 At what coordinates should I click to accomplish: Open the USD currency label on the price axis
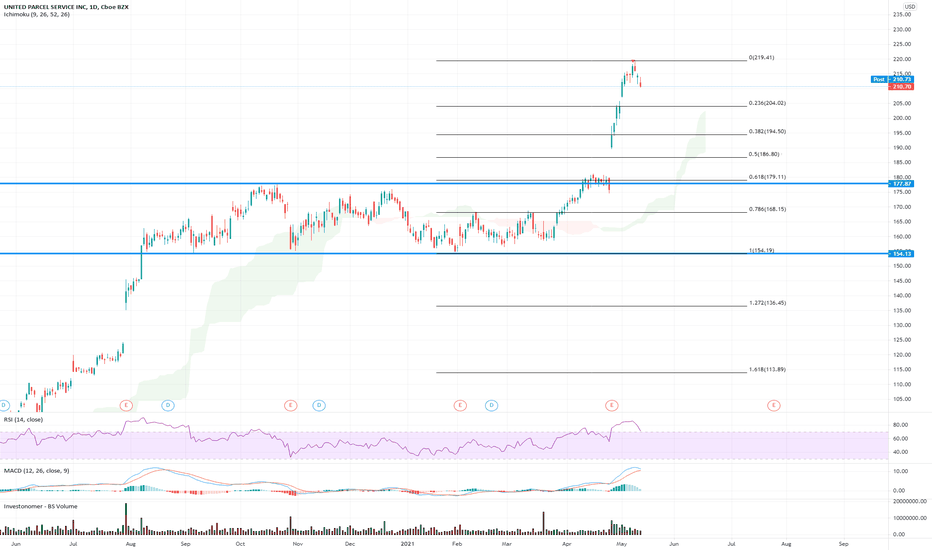909,7
